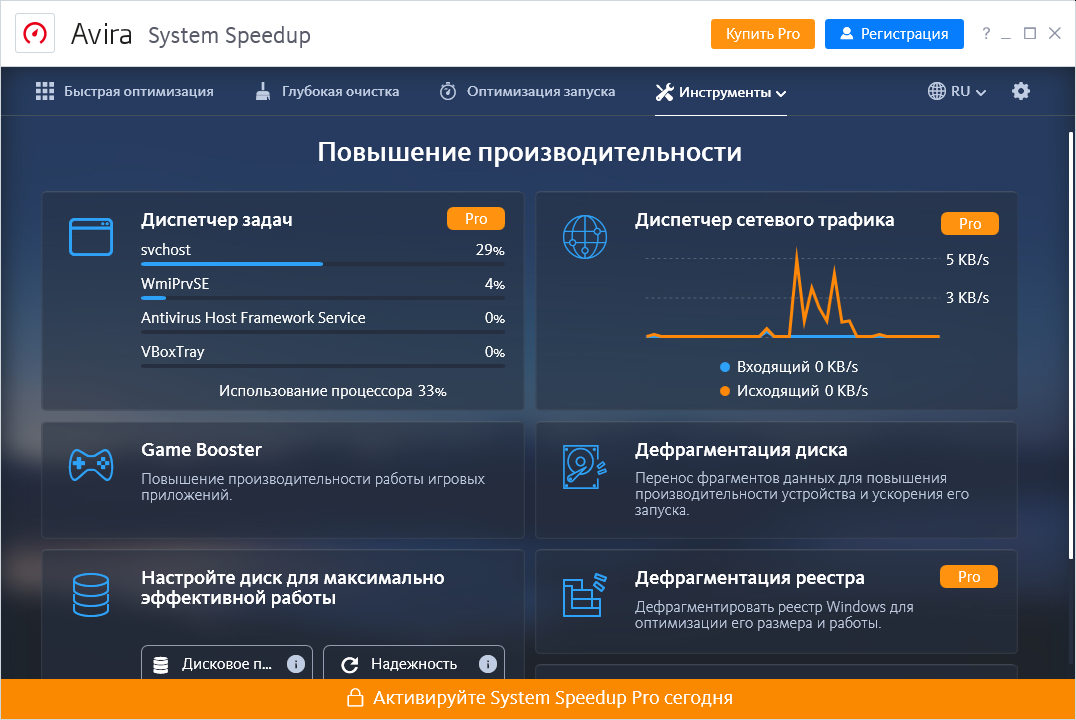Switch to Оптимизация запуска tab

[527, 91]
